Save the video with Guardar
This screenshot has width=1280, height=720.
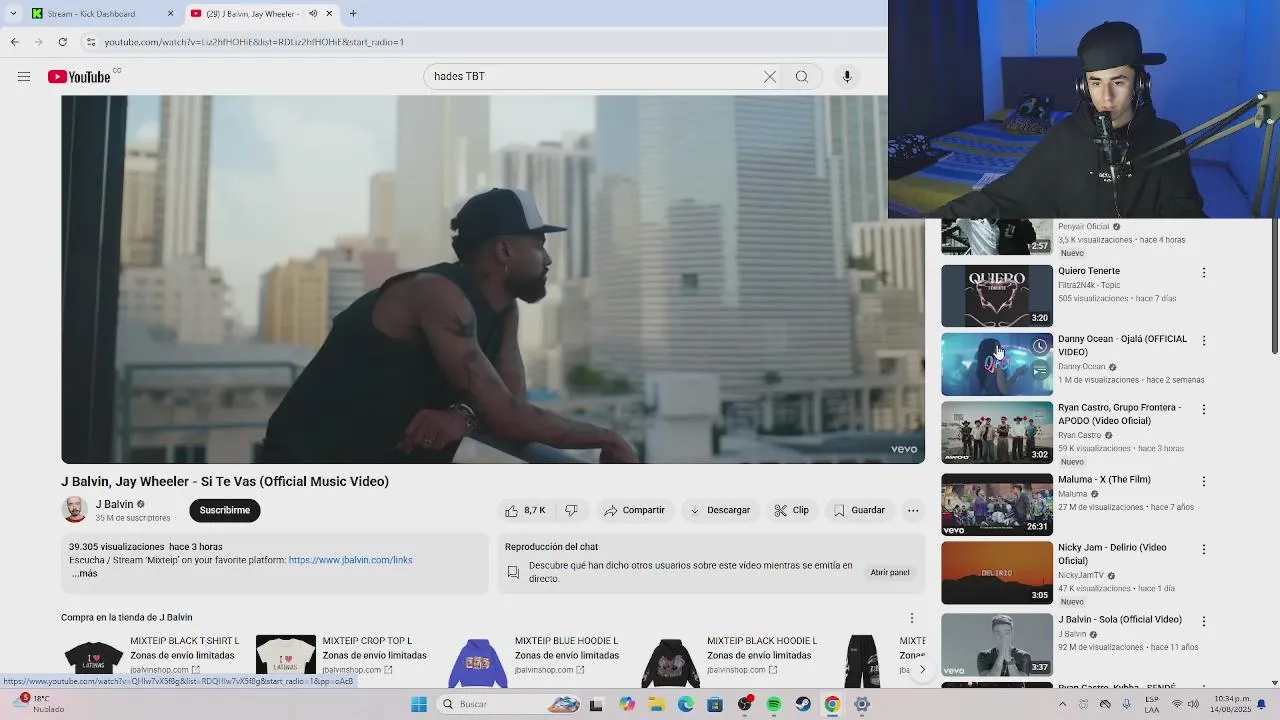[x=859, y=510]
